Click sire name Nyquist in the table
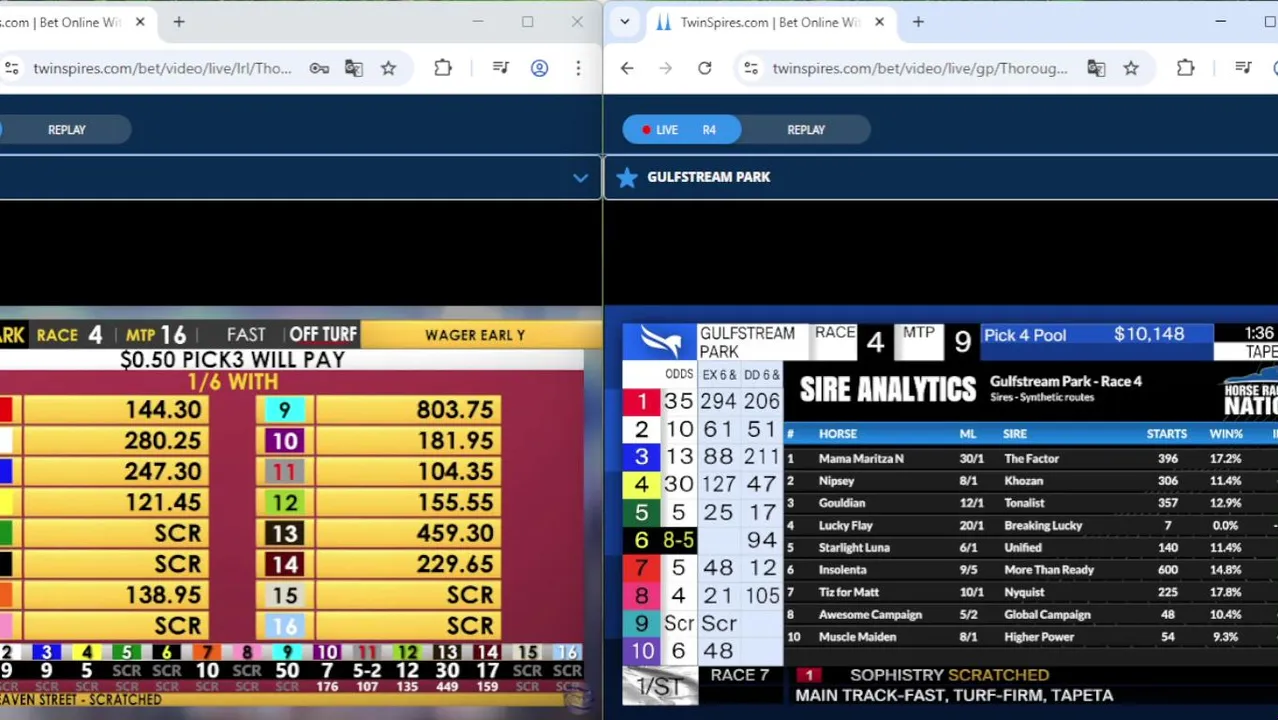 coord(1025,592)
